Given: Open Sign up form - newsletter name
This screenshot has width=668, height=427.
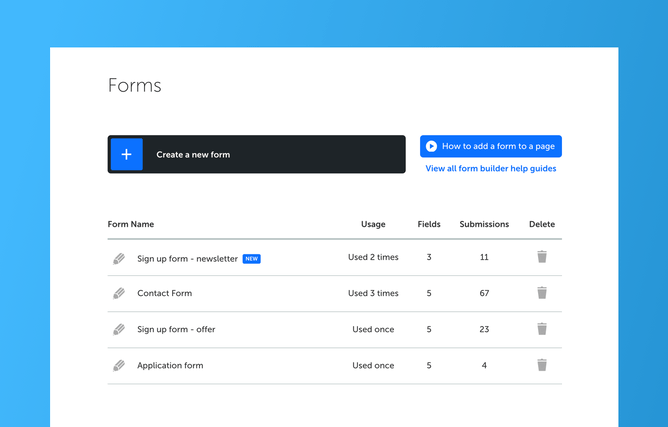Looking at the screenshot, I should 187,258.
